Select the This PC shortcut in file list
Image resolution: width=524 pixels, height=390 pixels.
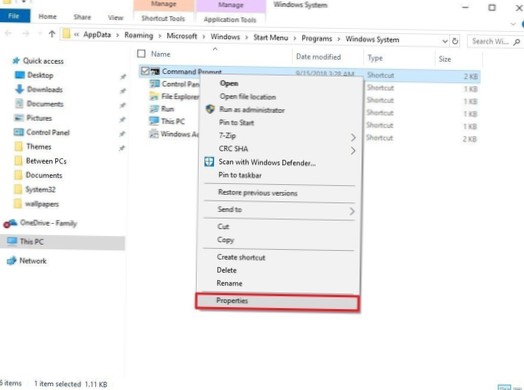coord(173,121)
